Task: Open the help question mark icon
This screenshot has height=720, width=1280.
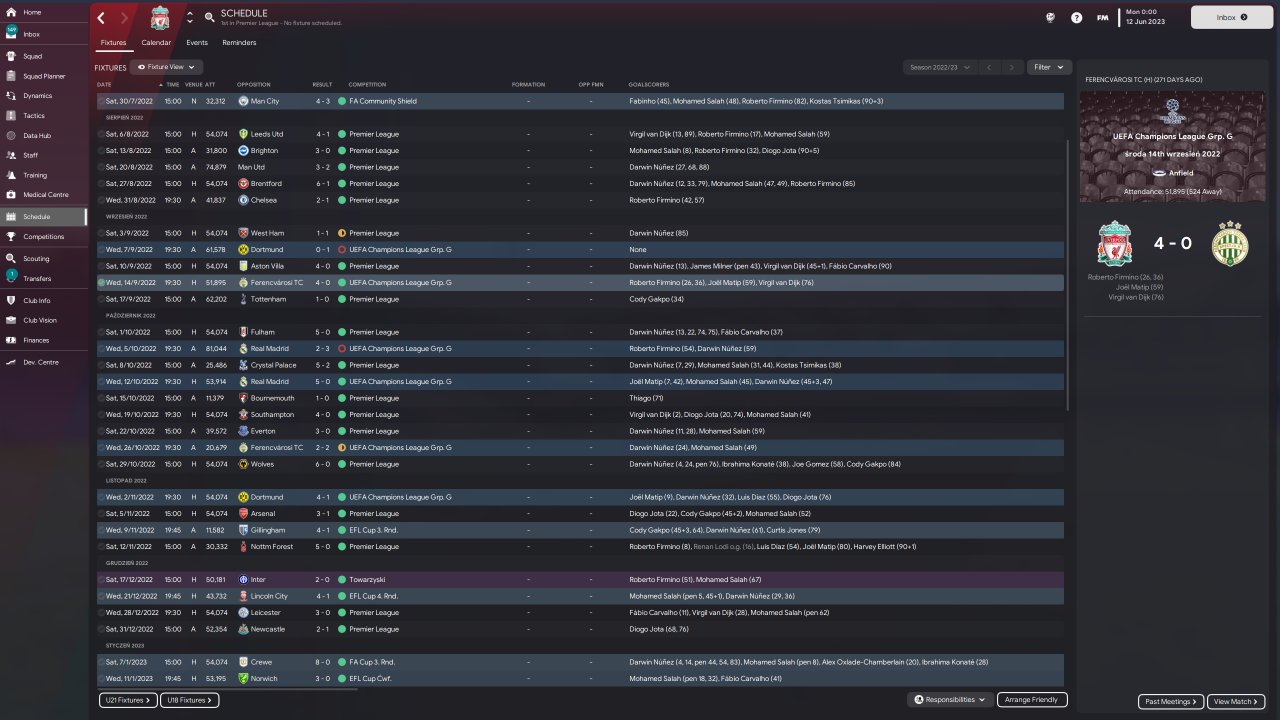Action: click(x=1076, y=18)
